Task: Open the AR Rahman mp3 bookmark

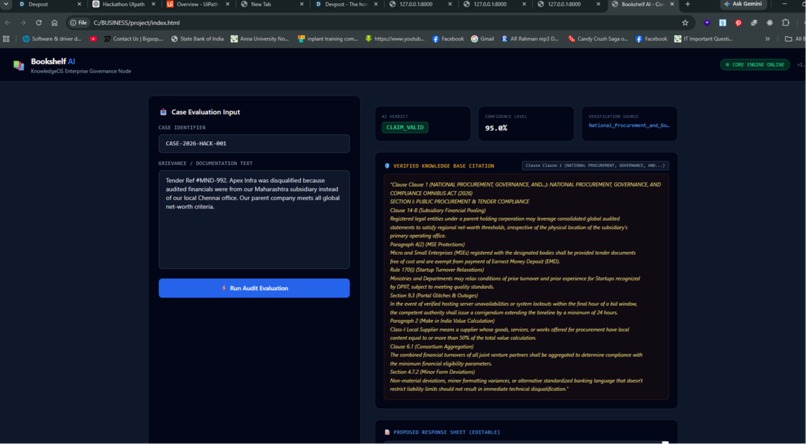Action: 529,39
